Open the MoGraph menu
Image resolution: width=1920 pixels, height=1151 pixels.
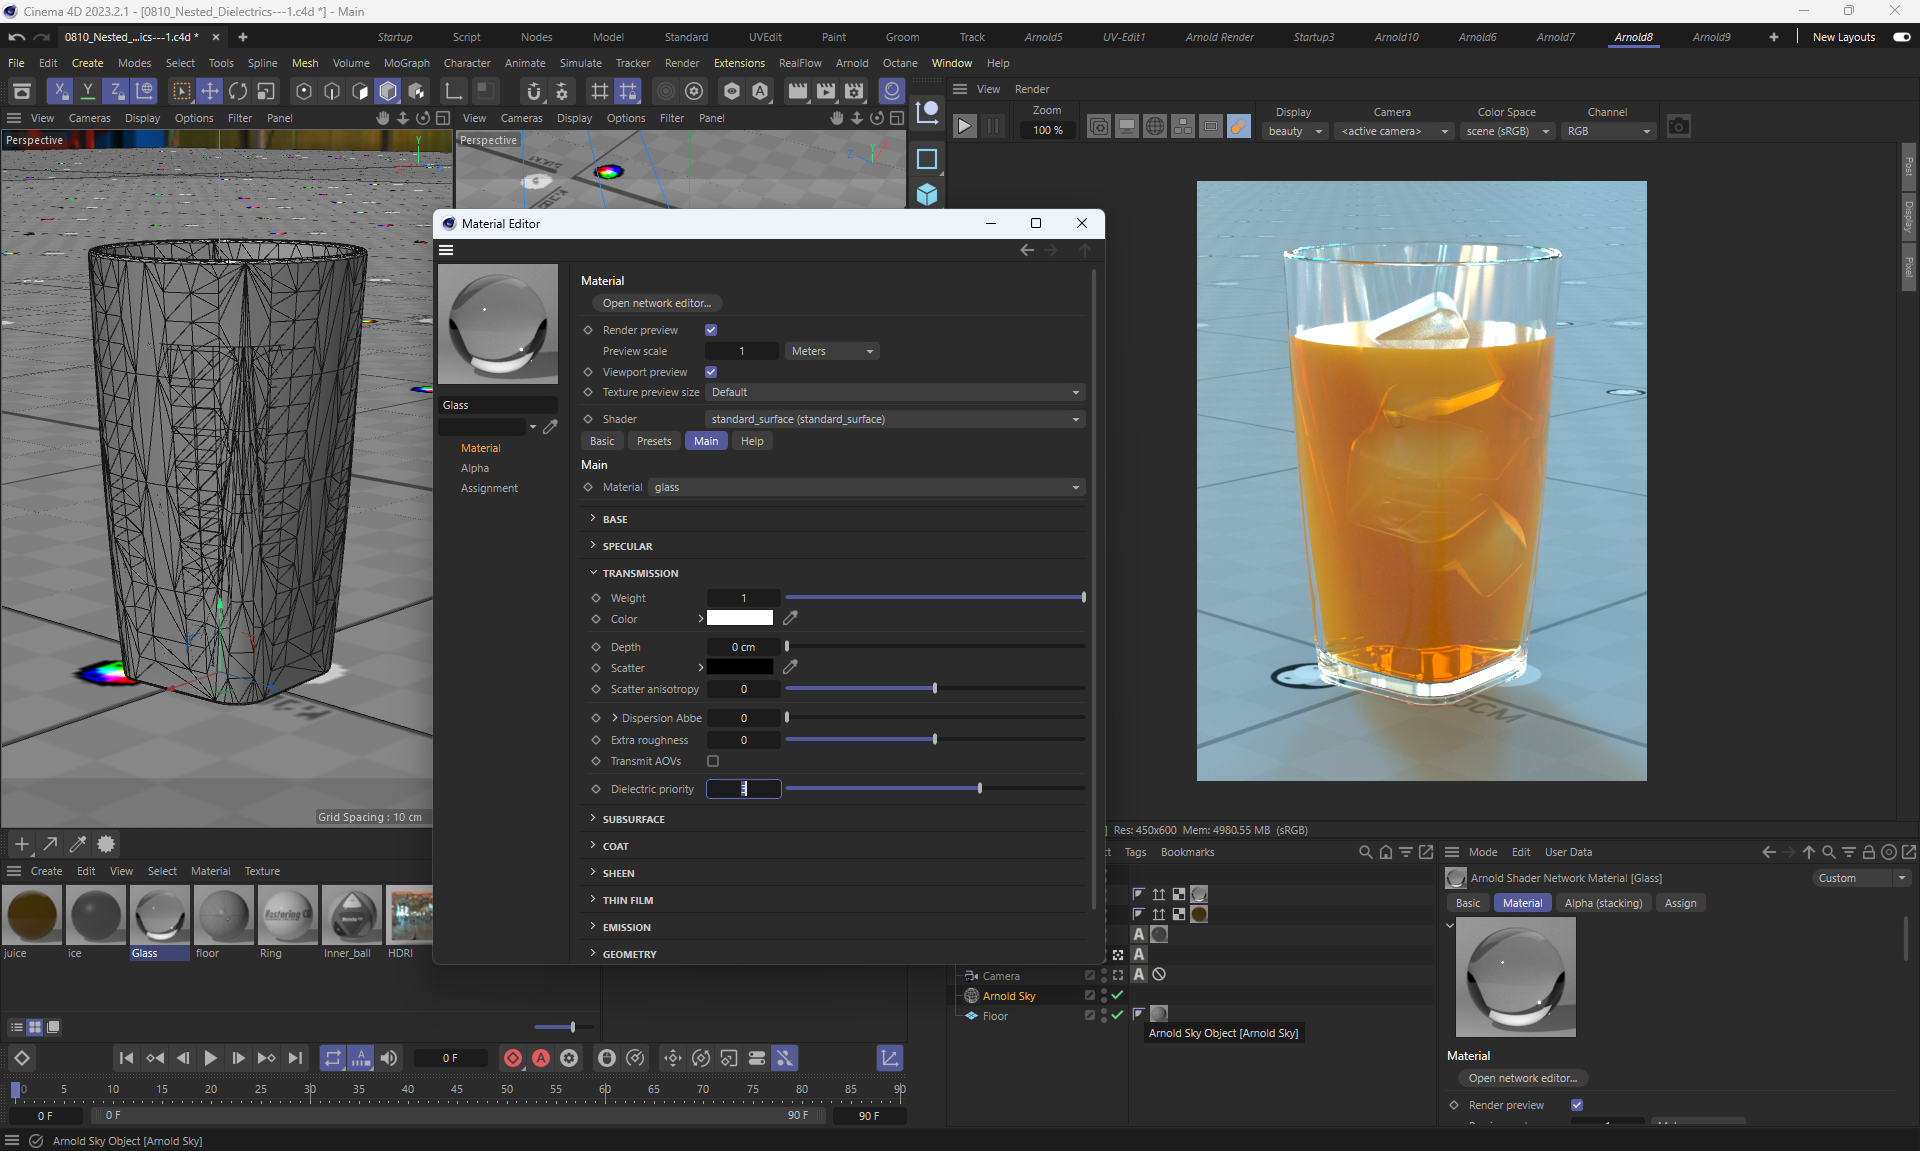(x=406, y=63)
